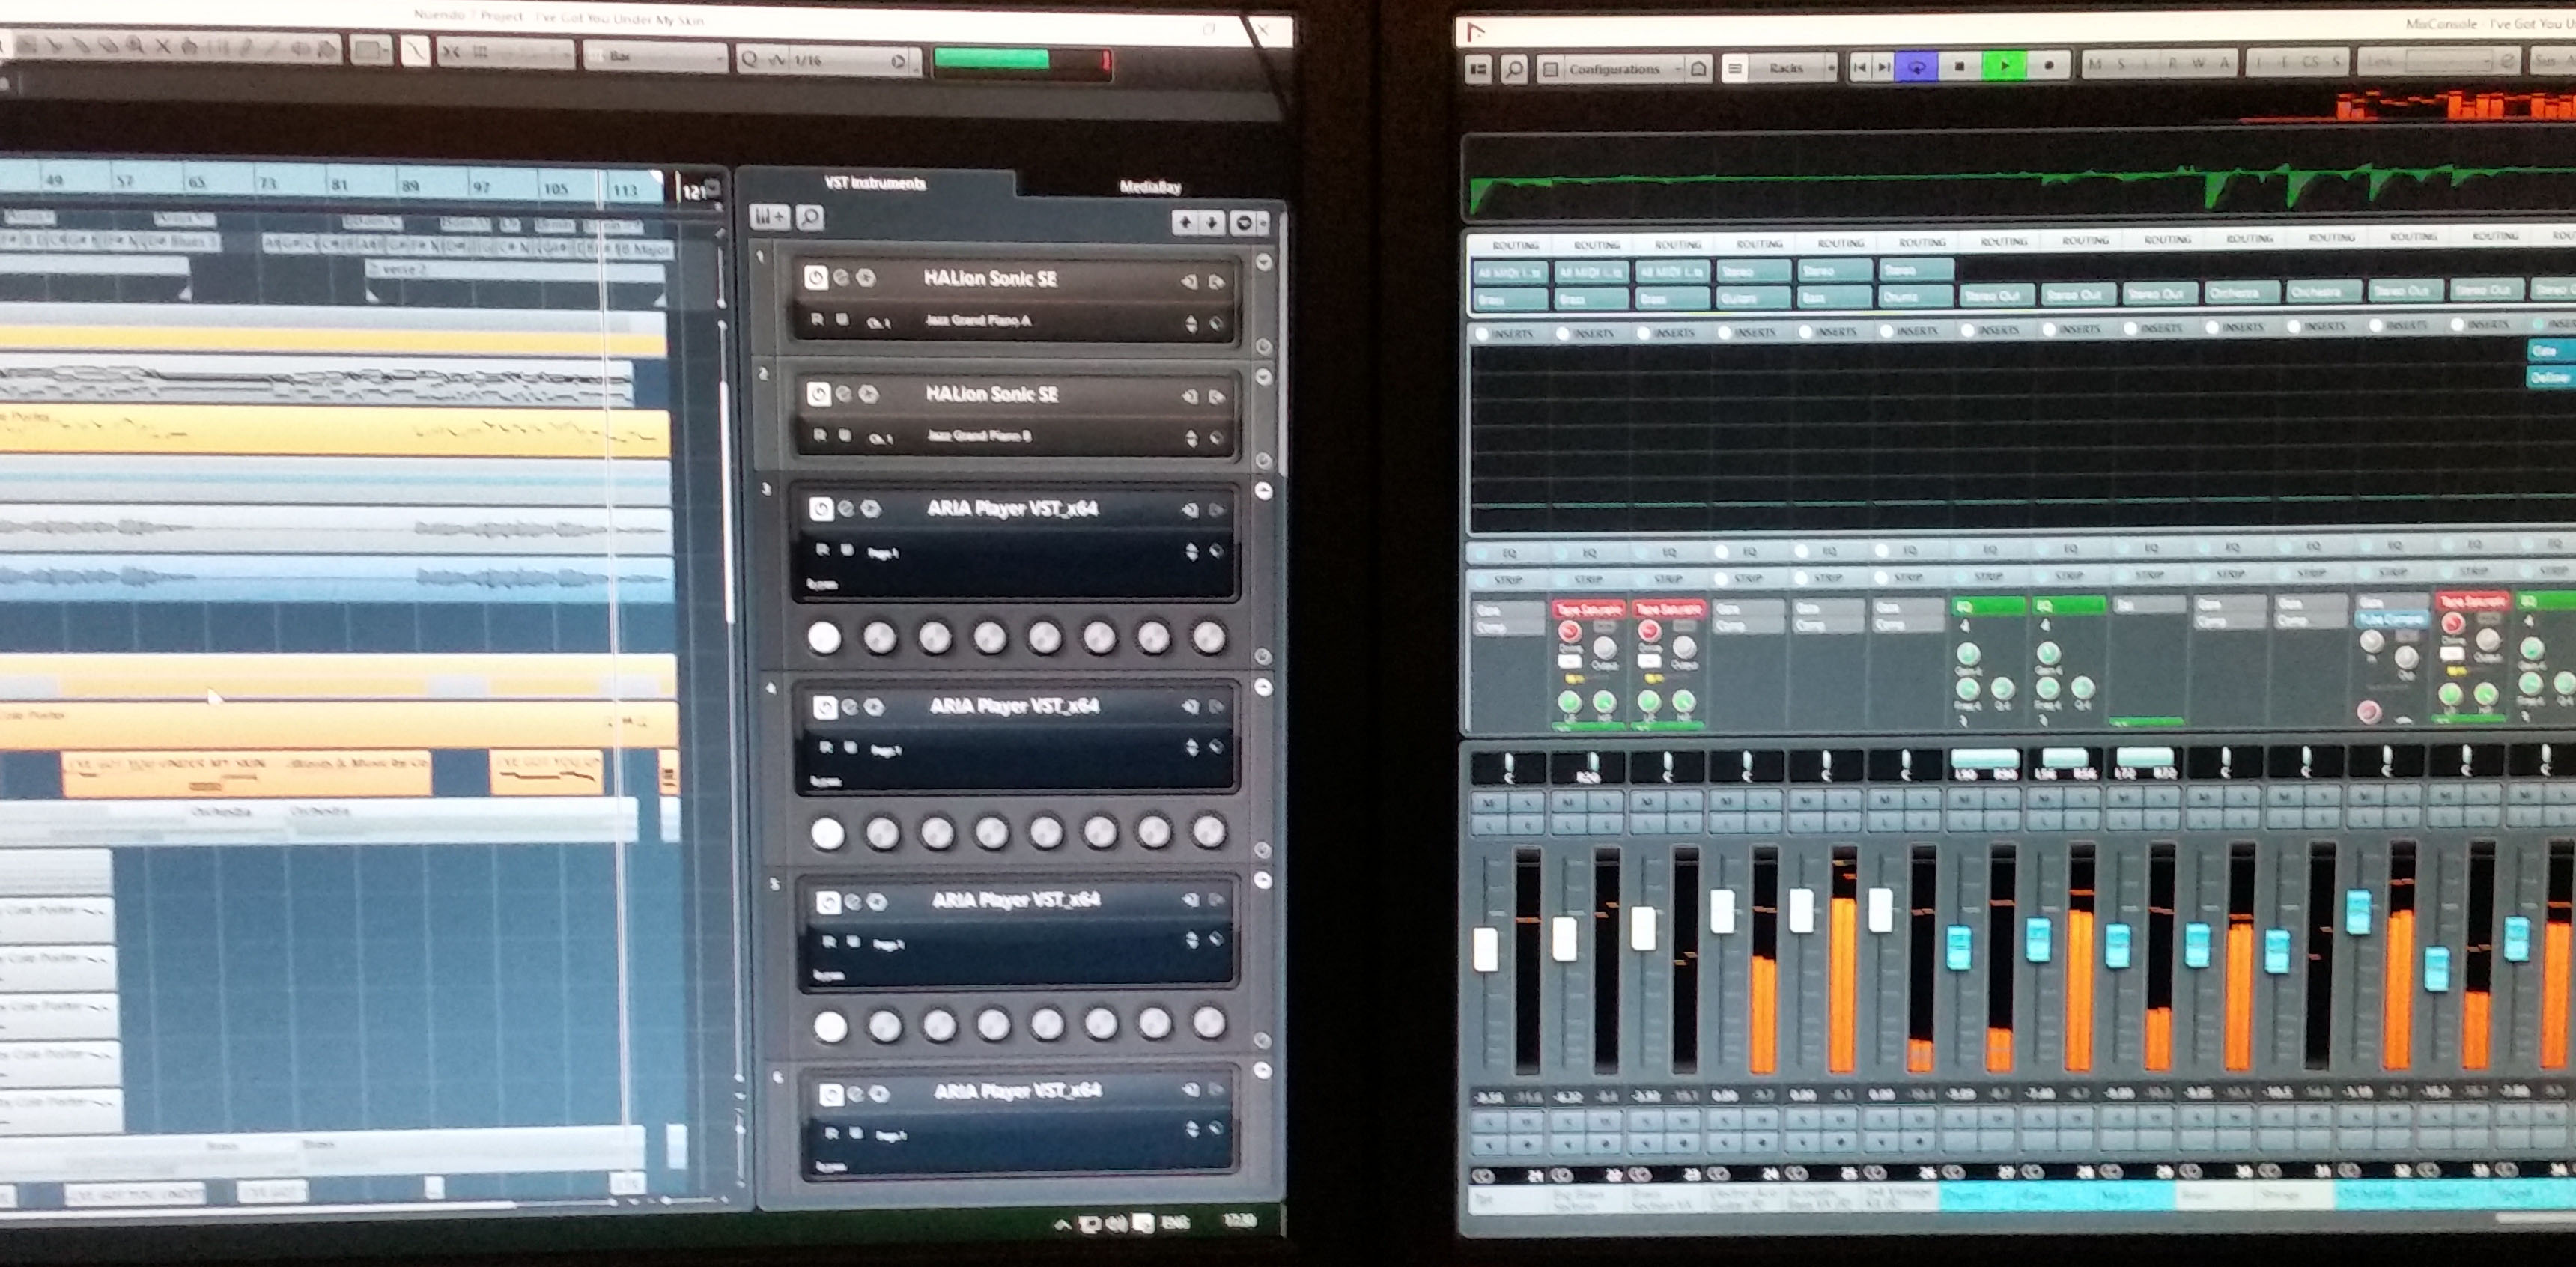Click MixConsole search channel icon
This screenshot has height=1267, width=2576.
point(1514,69)
